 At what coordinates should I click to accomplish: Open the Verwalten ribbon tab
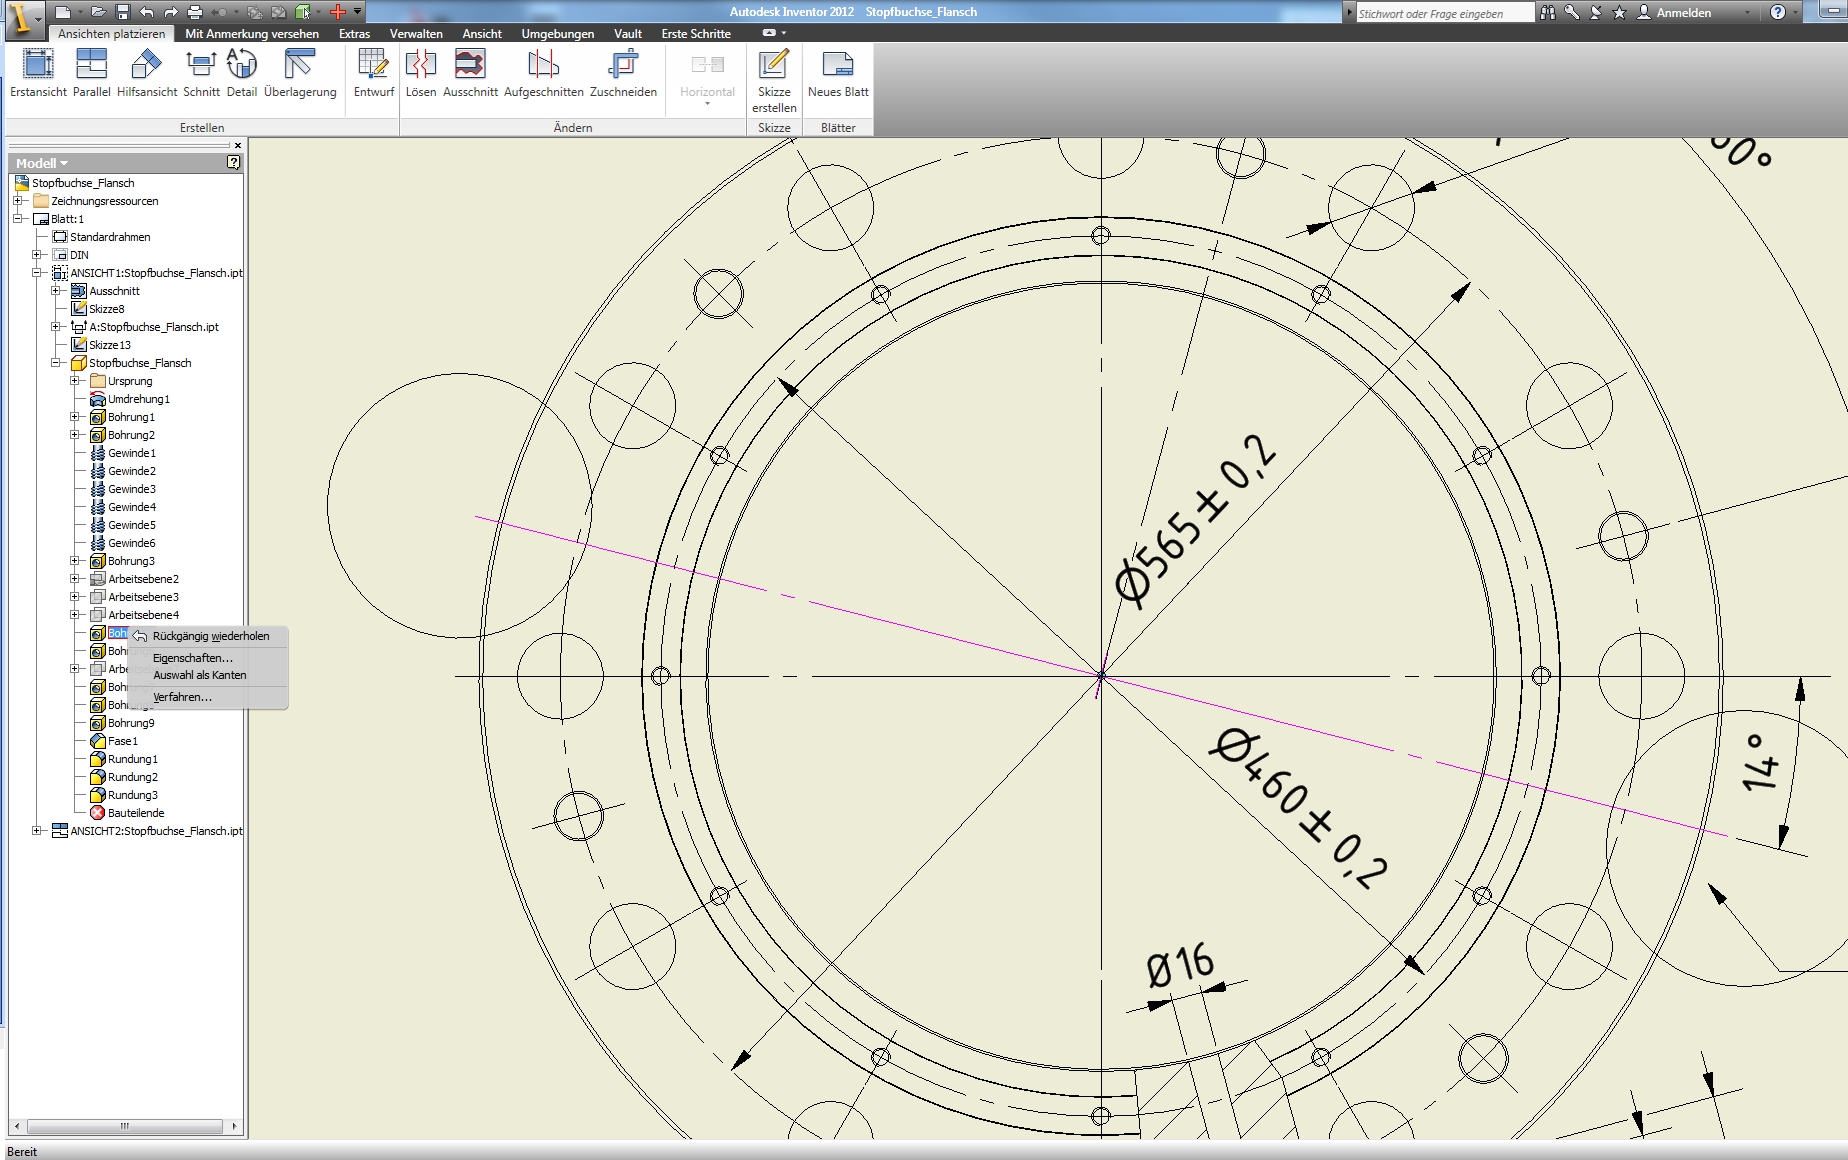pos(416,33)
